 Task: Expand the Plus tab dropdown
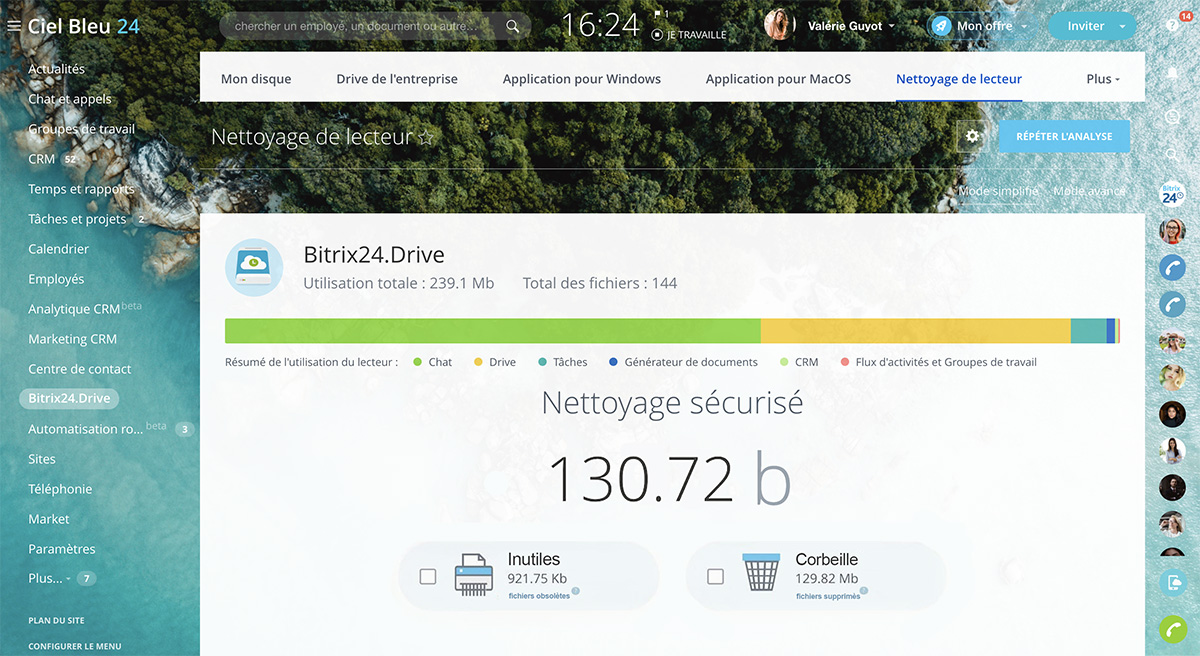tap(1102, 79)
